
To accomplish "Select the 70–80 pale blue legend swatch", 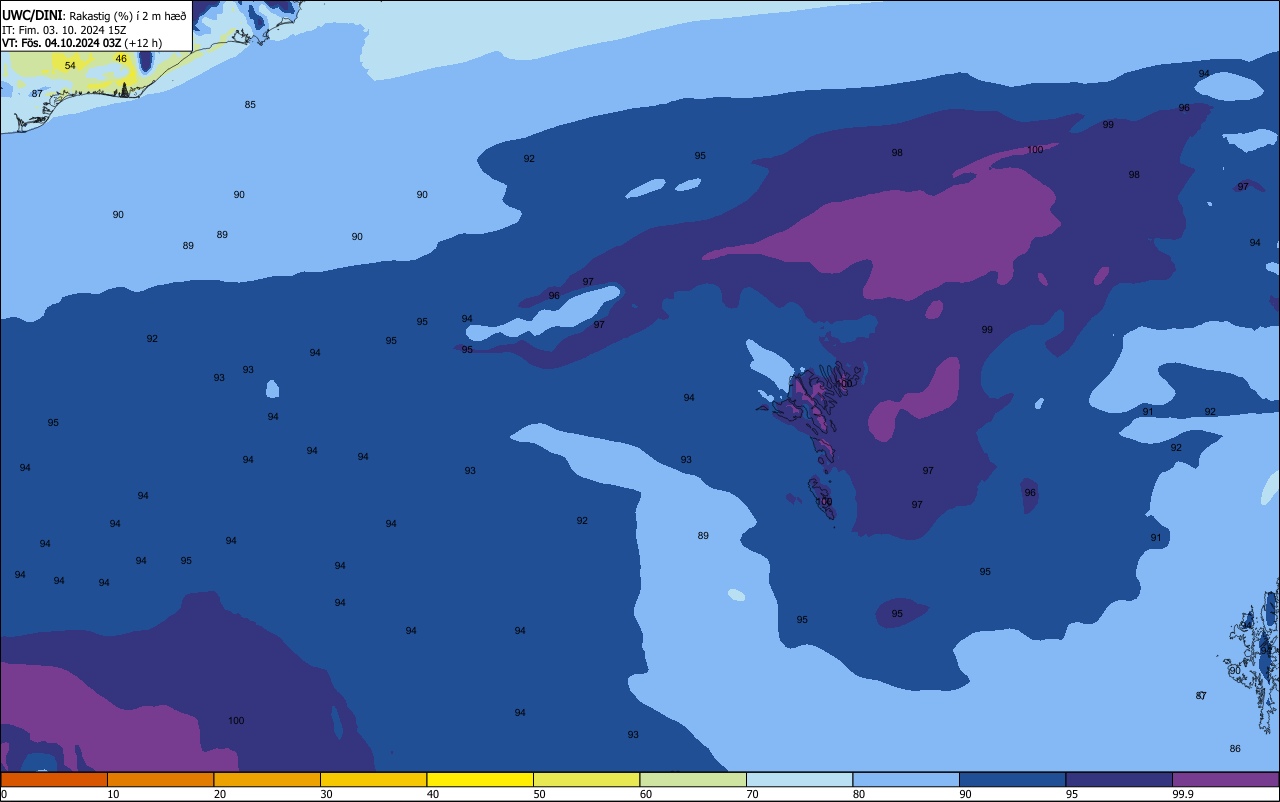I will [x=799, y=779].
